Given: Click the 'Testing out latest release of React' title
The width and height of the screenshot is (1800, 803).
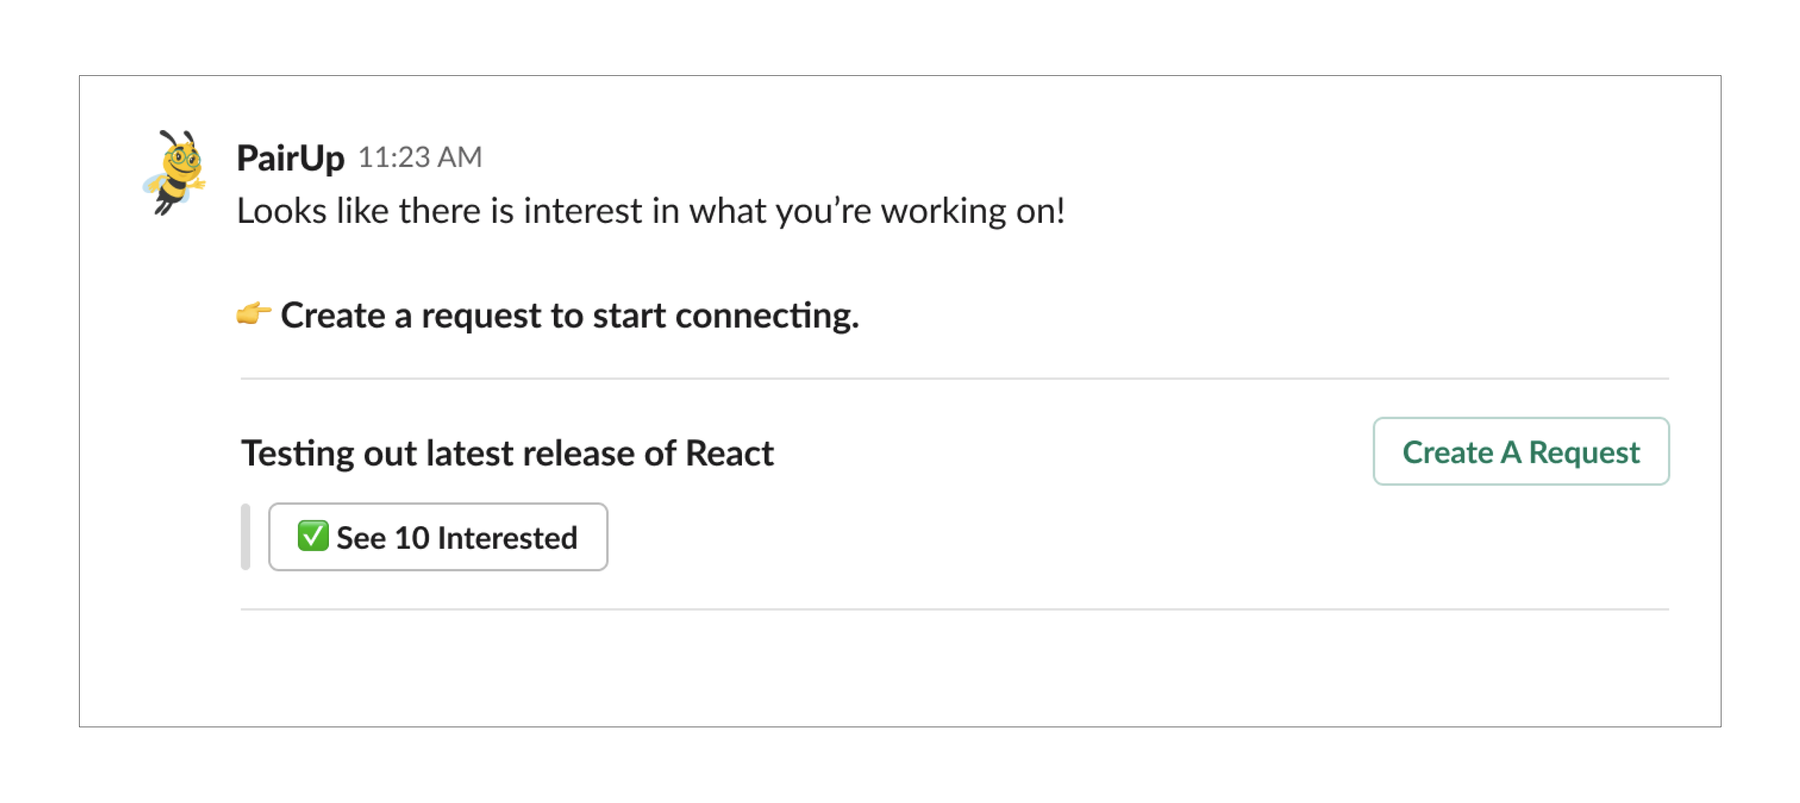Looking at the screenshot, I should pos(507,453).
